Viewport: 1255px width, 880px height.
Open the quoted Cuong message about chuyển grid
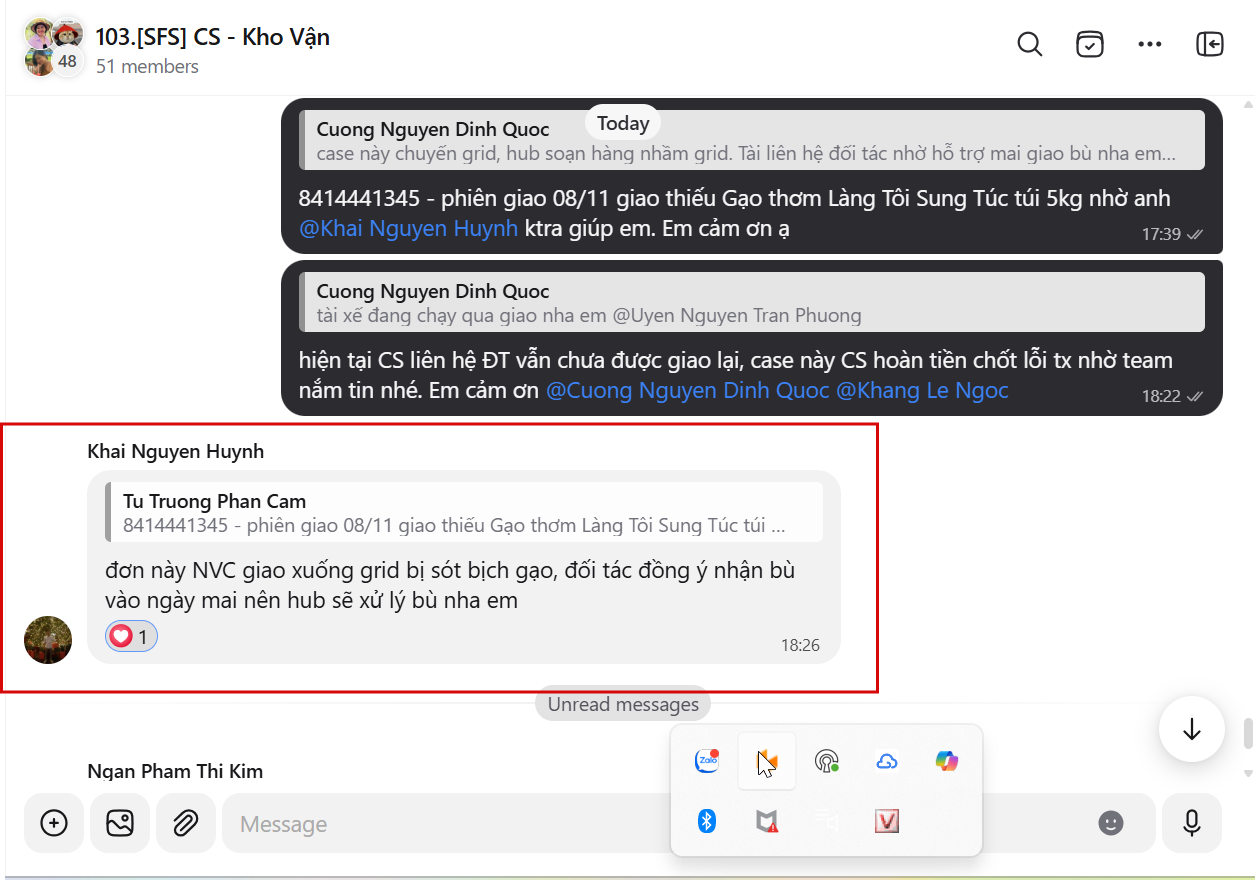click(752, 140)
